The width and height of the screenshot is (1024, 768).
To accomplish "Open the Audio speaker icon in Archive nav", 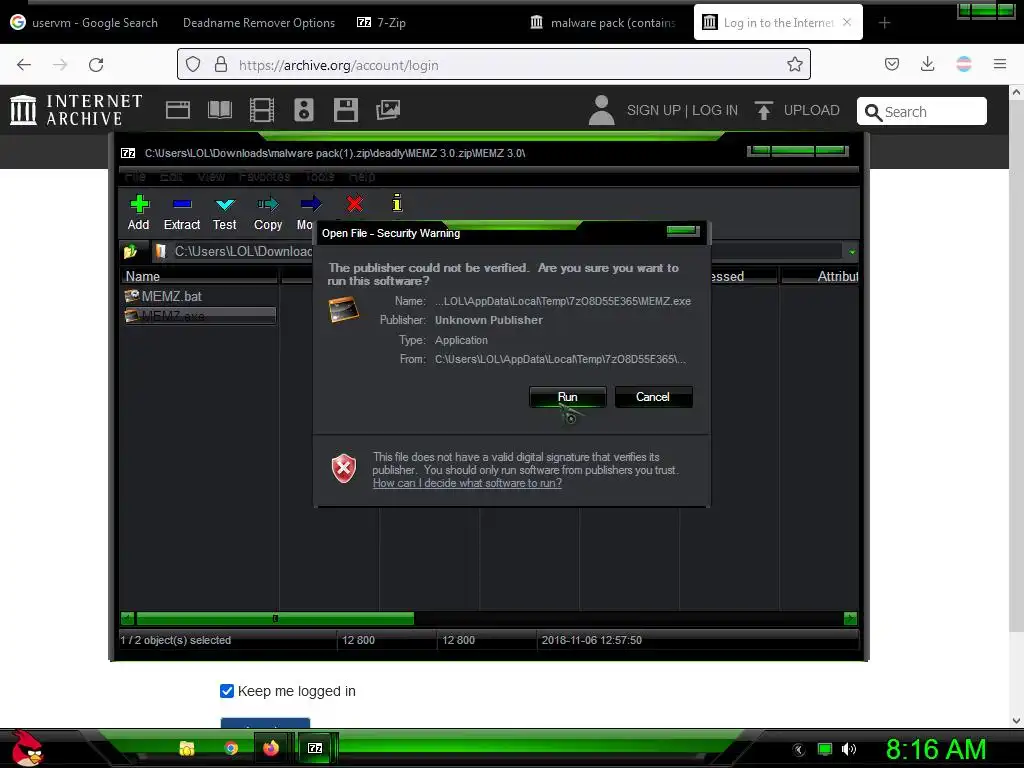I will coord(304,110).
